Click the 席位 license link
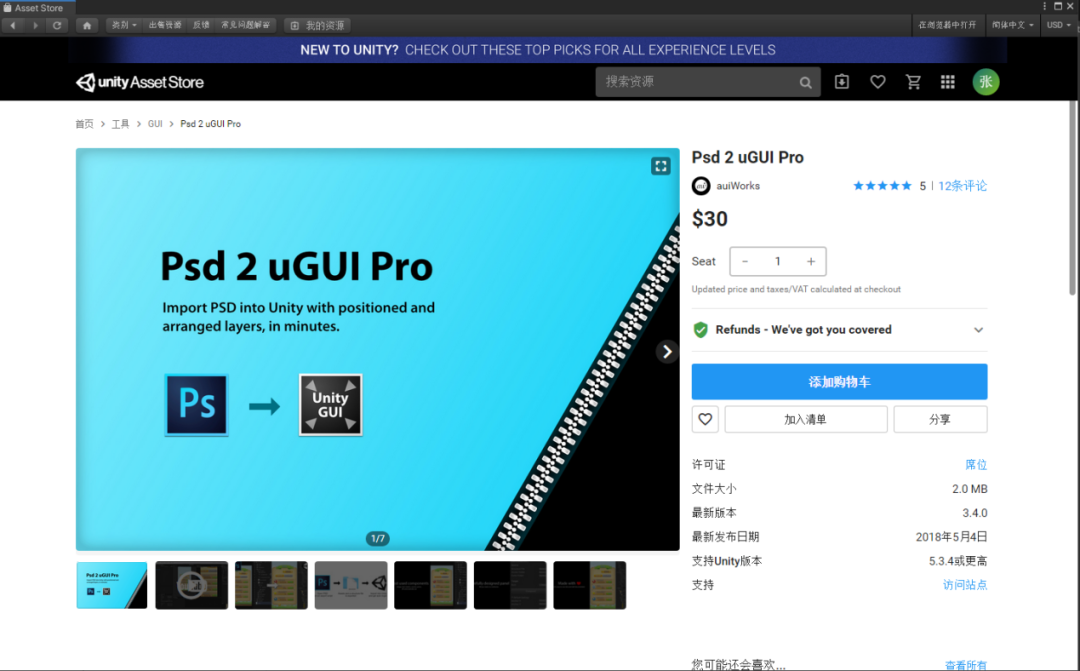This screenshot has width=1080, height=671. 976,465
